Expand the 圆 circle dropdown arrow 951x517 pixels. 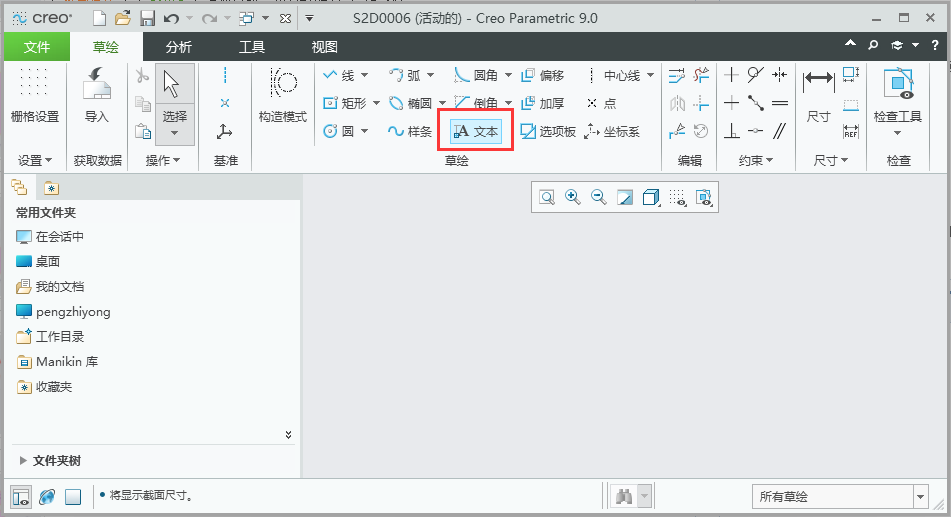[x=365, y=131]
